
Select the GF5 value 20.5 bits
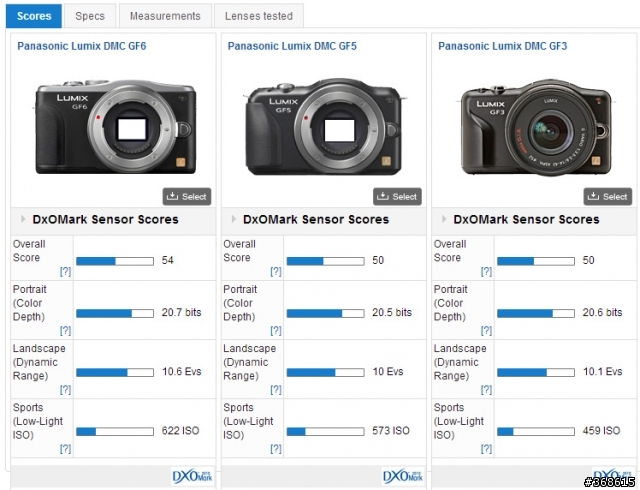pos(392,312)
